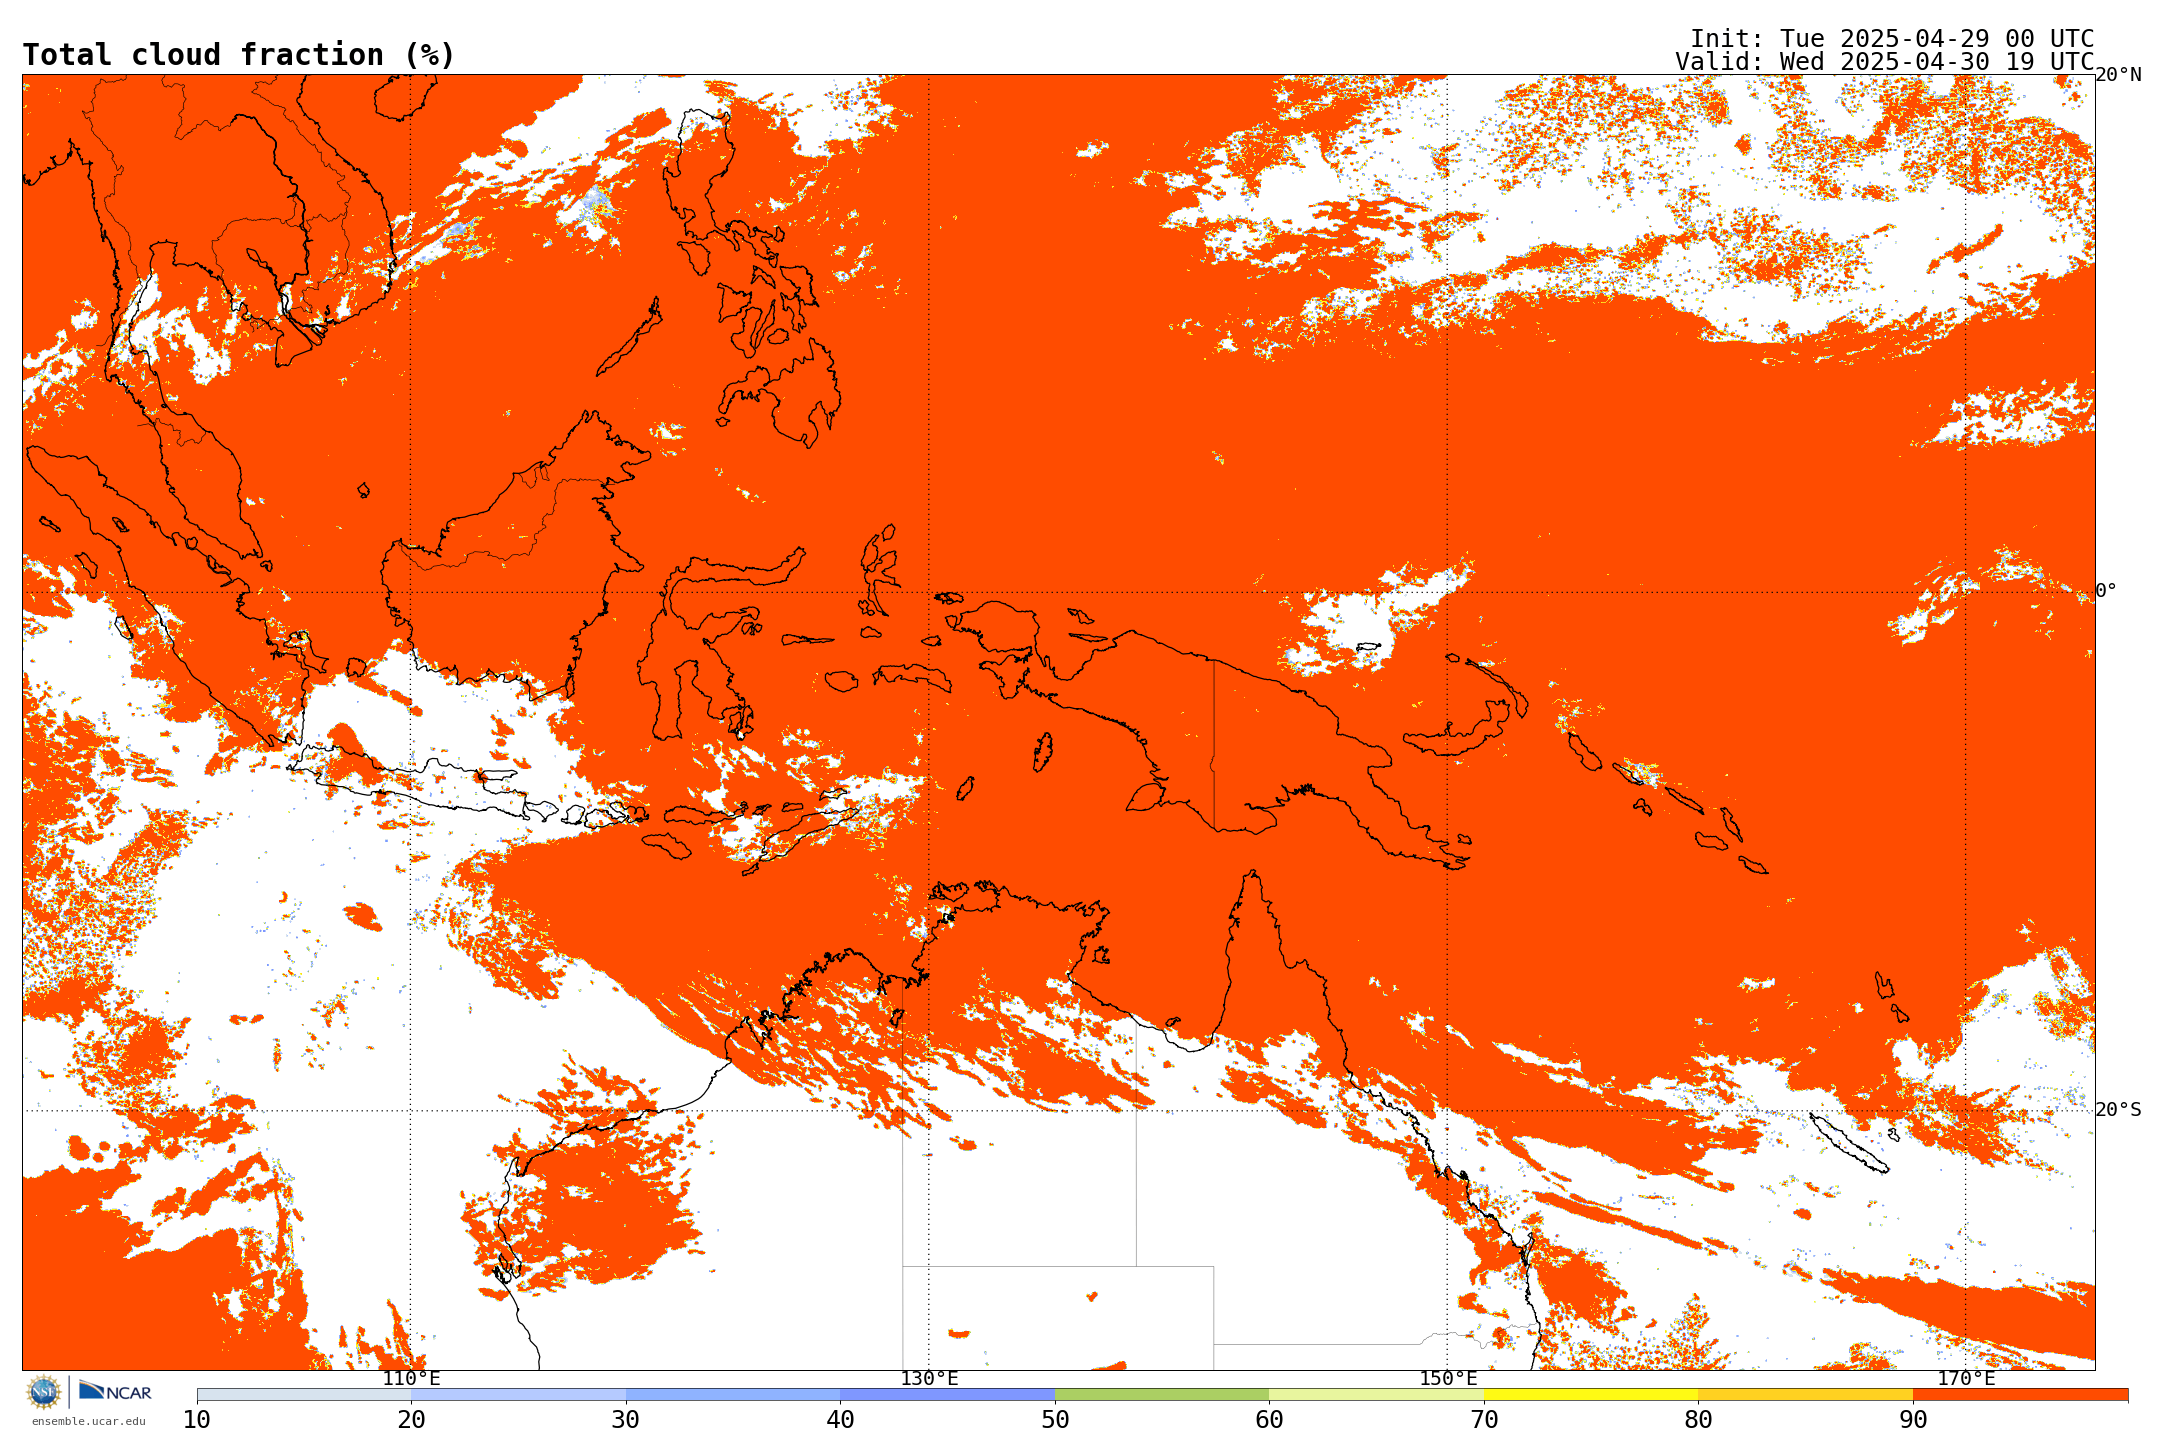2160x1433 pixels.
Task: Click the 20-30 light blue colorbar segment
Action: [518, 1394]
